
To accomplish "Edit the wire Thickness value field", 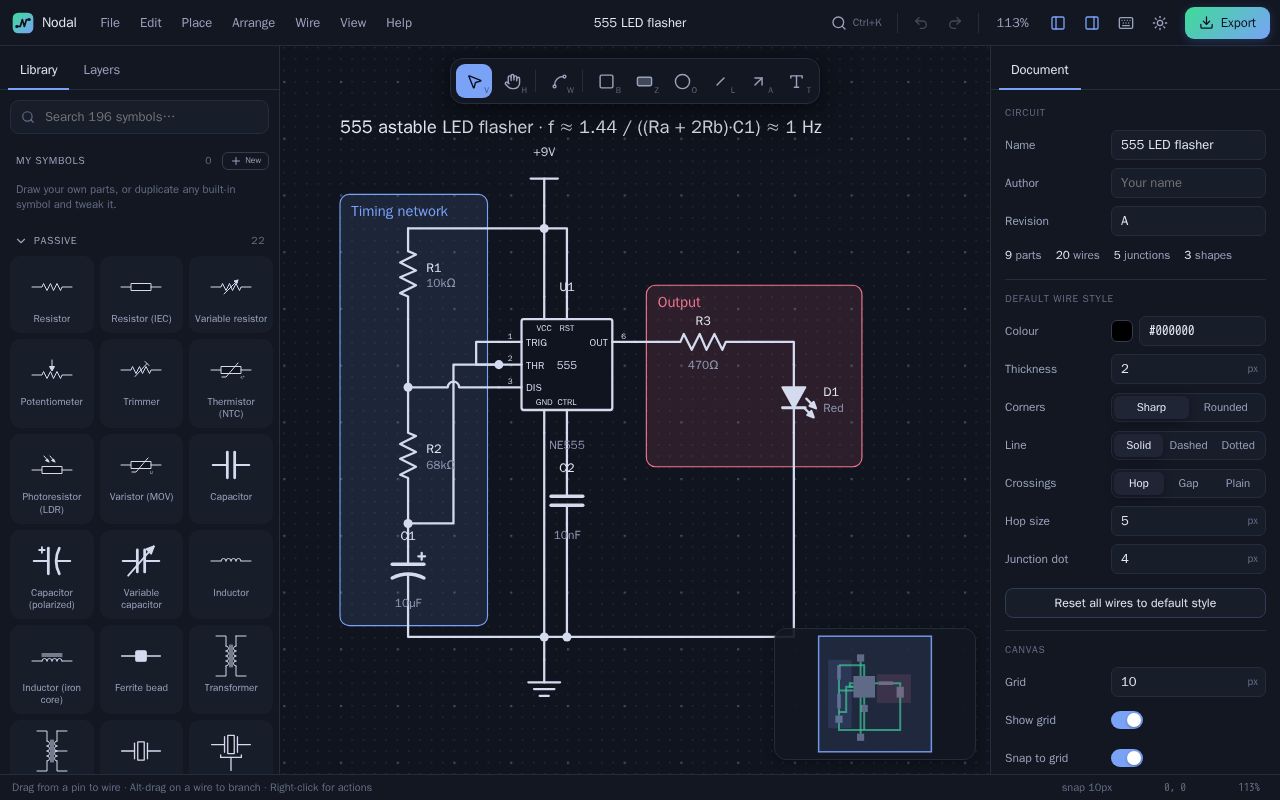I will [1188, 369].
